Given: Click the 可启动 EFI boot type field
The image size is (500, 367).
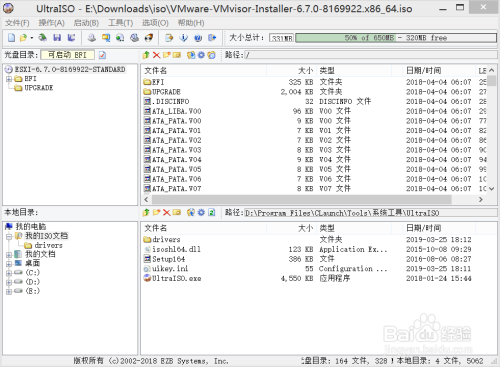Looking at the screenshot, I should click(x=67, y=55).
